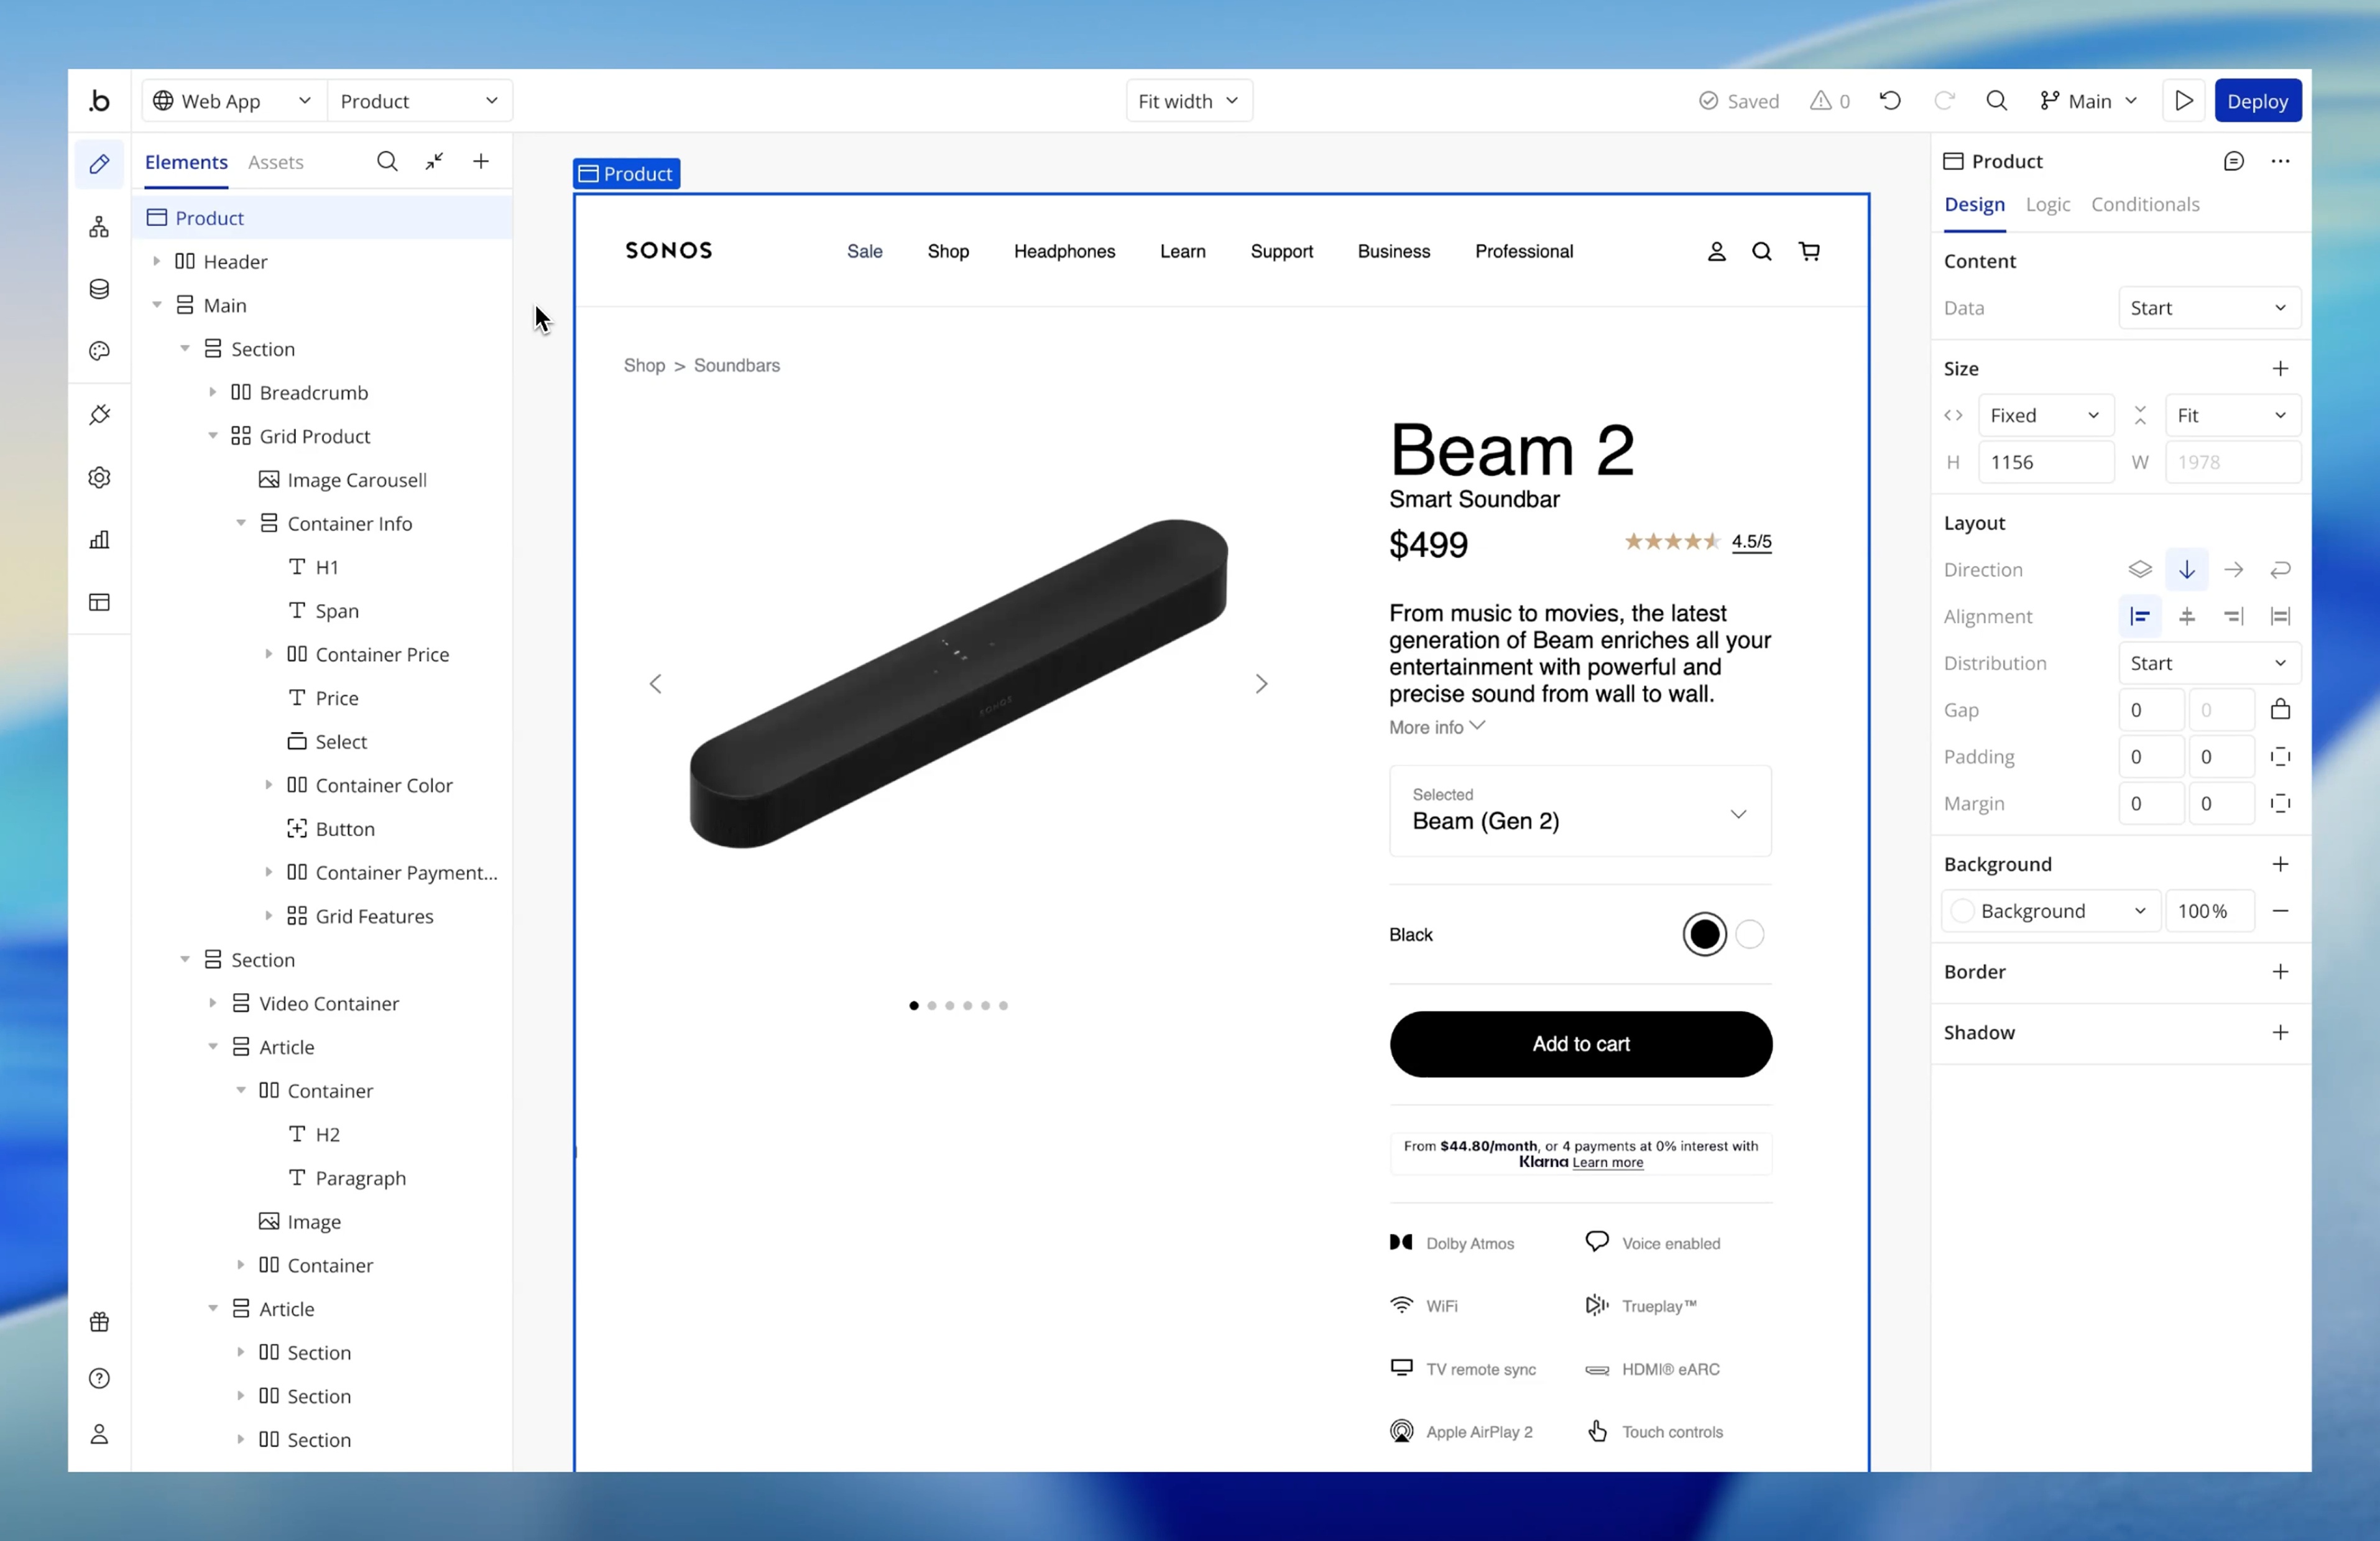Open the Data Start dropdown

pos(2209,308)
